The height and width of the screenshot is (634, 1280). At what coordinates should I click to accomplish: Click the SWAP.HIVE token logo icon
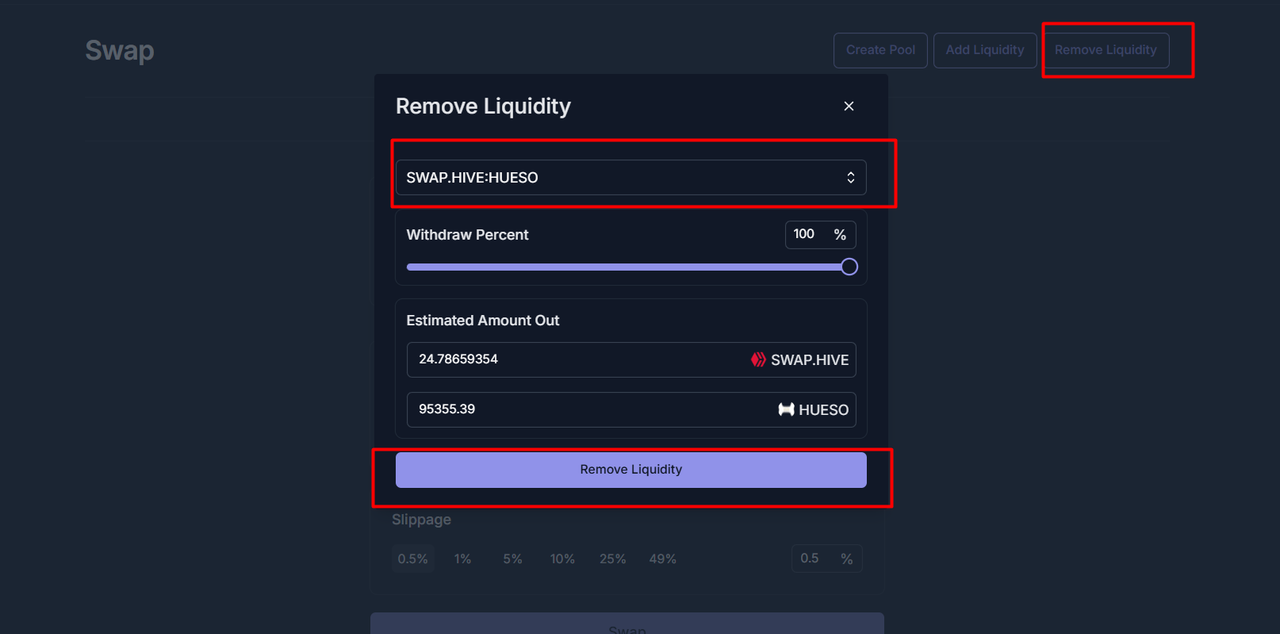(x=758, y=360)
